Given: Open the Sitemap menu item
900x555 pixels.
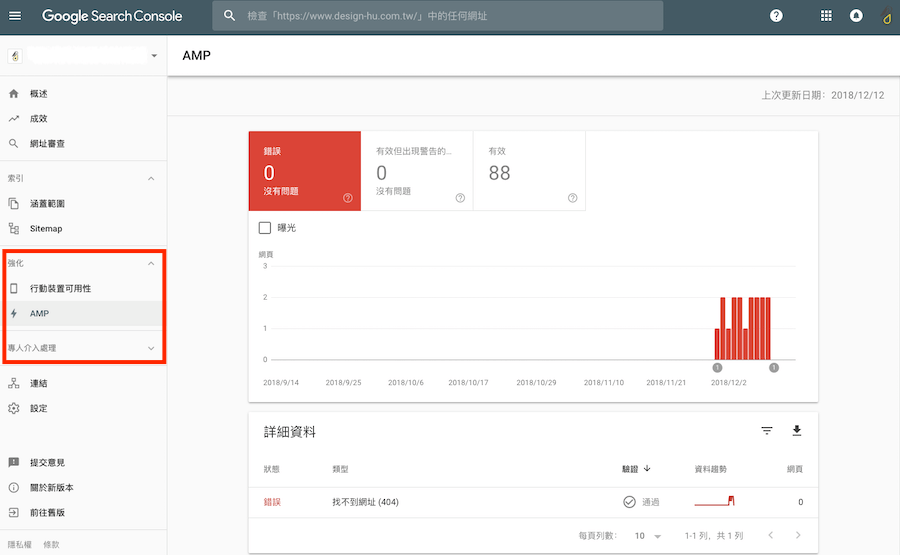Looking at the screenshot, I should click(x=46, y=229).
